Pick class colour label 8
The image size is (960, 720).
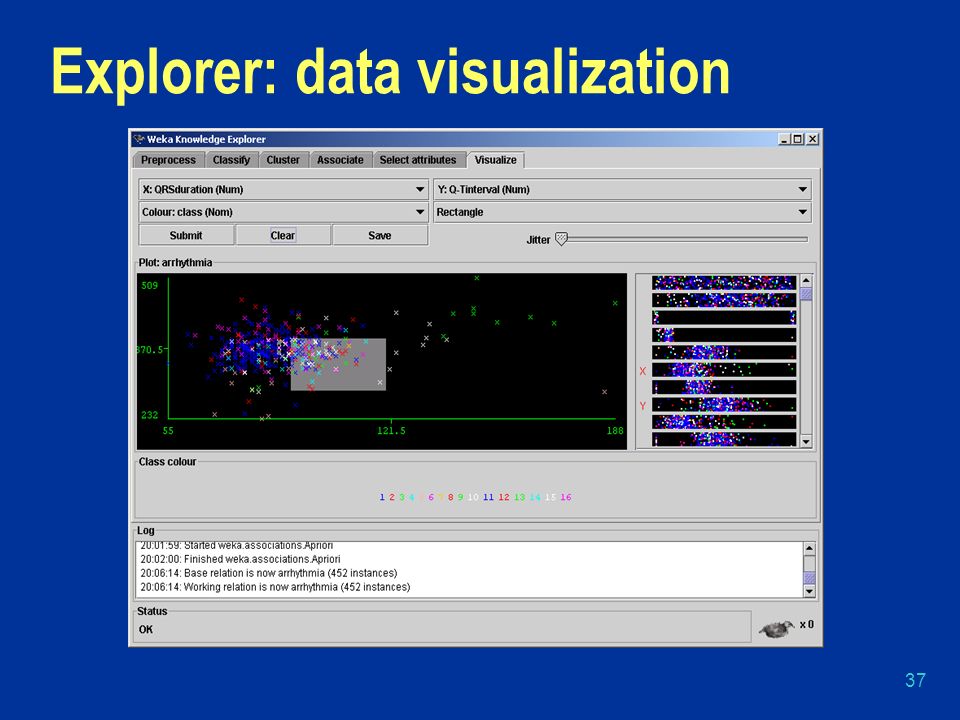pyautogui.click(x=451, y=497)
